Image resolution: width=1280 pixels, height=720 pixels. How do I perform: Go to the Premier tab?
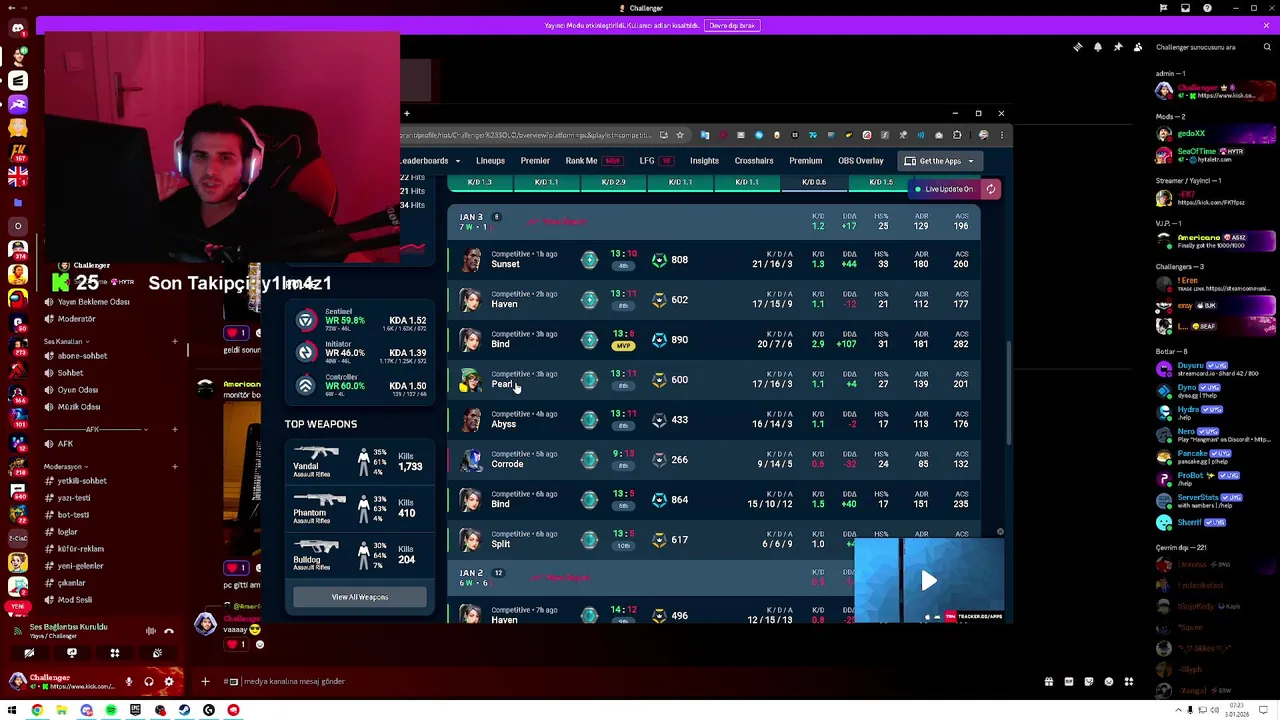(535, 161)
